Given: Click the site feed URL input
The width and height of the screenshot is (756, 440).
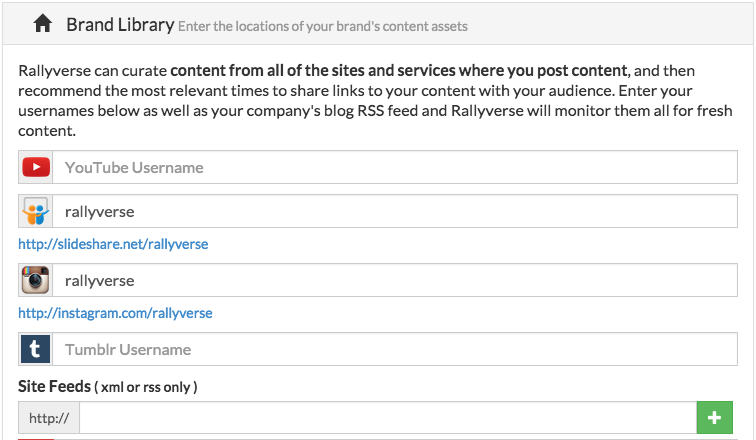Looking at the screenshot, I should (x=387, y=418).
